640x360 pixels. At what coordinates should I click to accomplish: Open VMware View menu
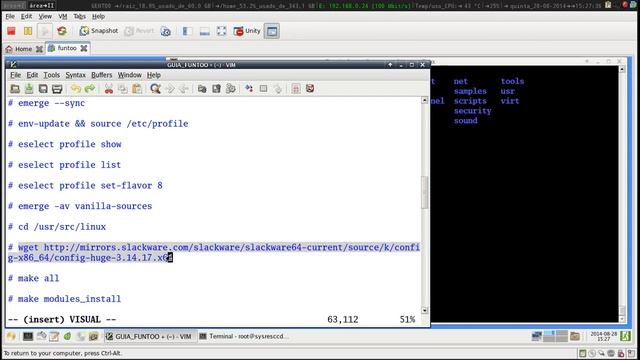[x=45, y=16]
